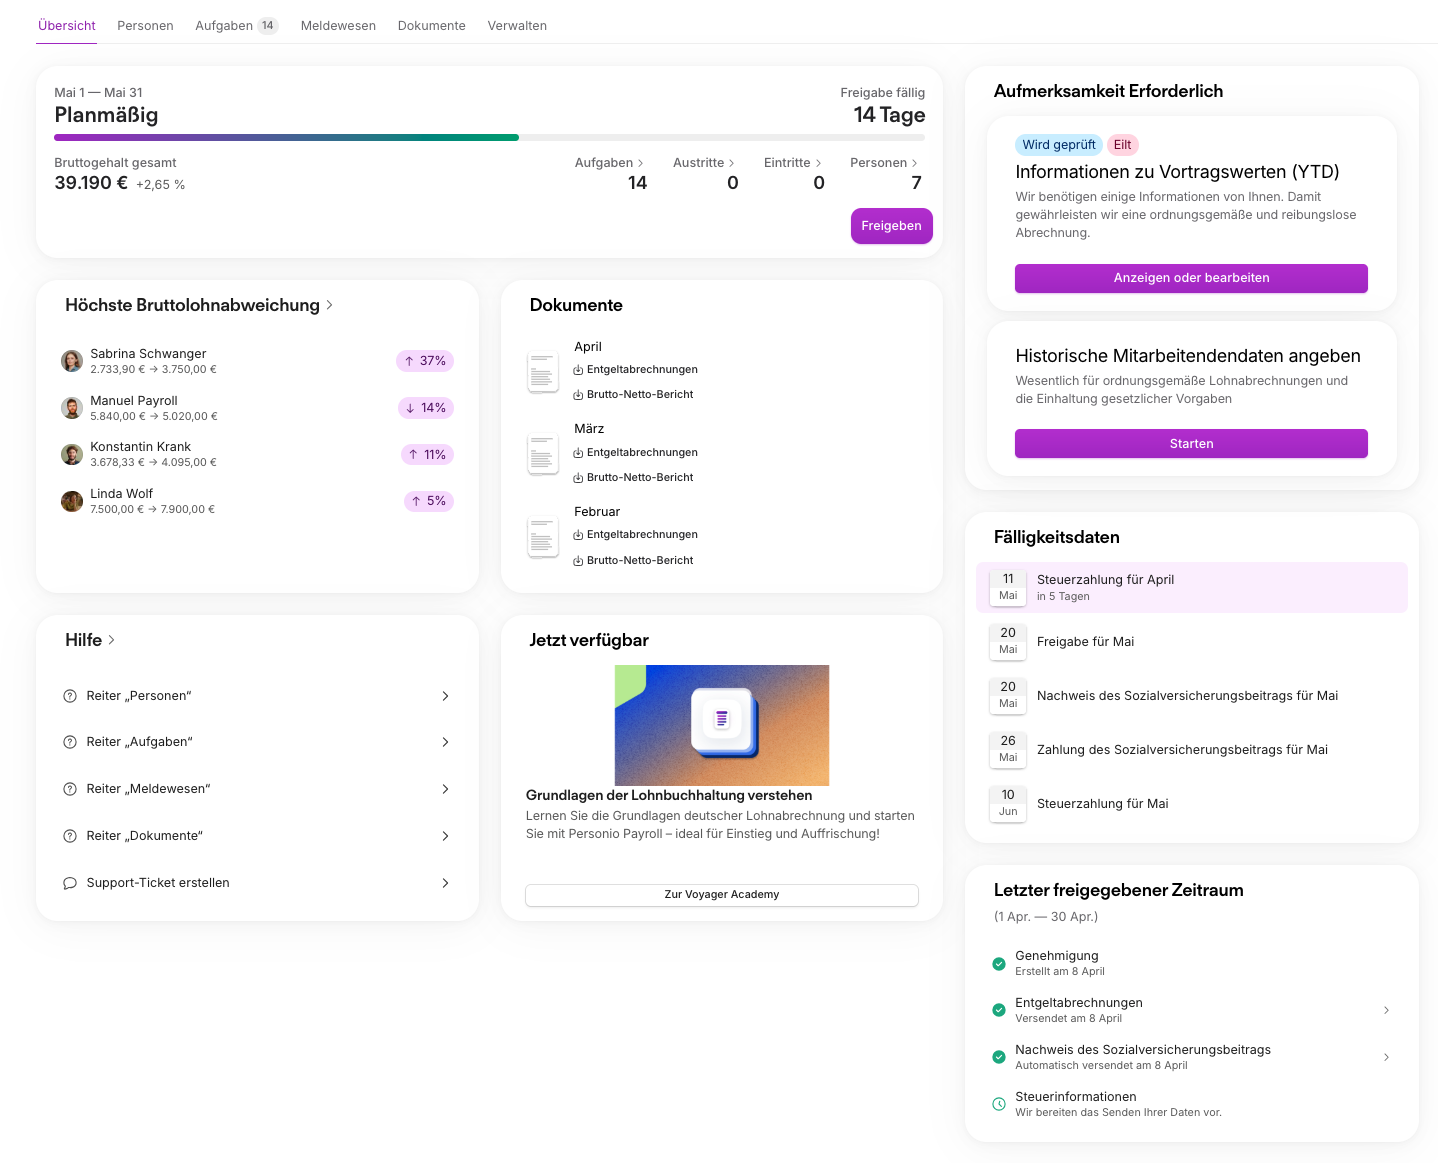Switch to the Aufgaben tab
Image resolution: width=1438 pixels, height=1174 pixels.
(x=237, y=26)
